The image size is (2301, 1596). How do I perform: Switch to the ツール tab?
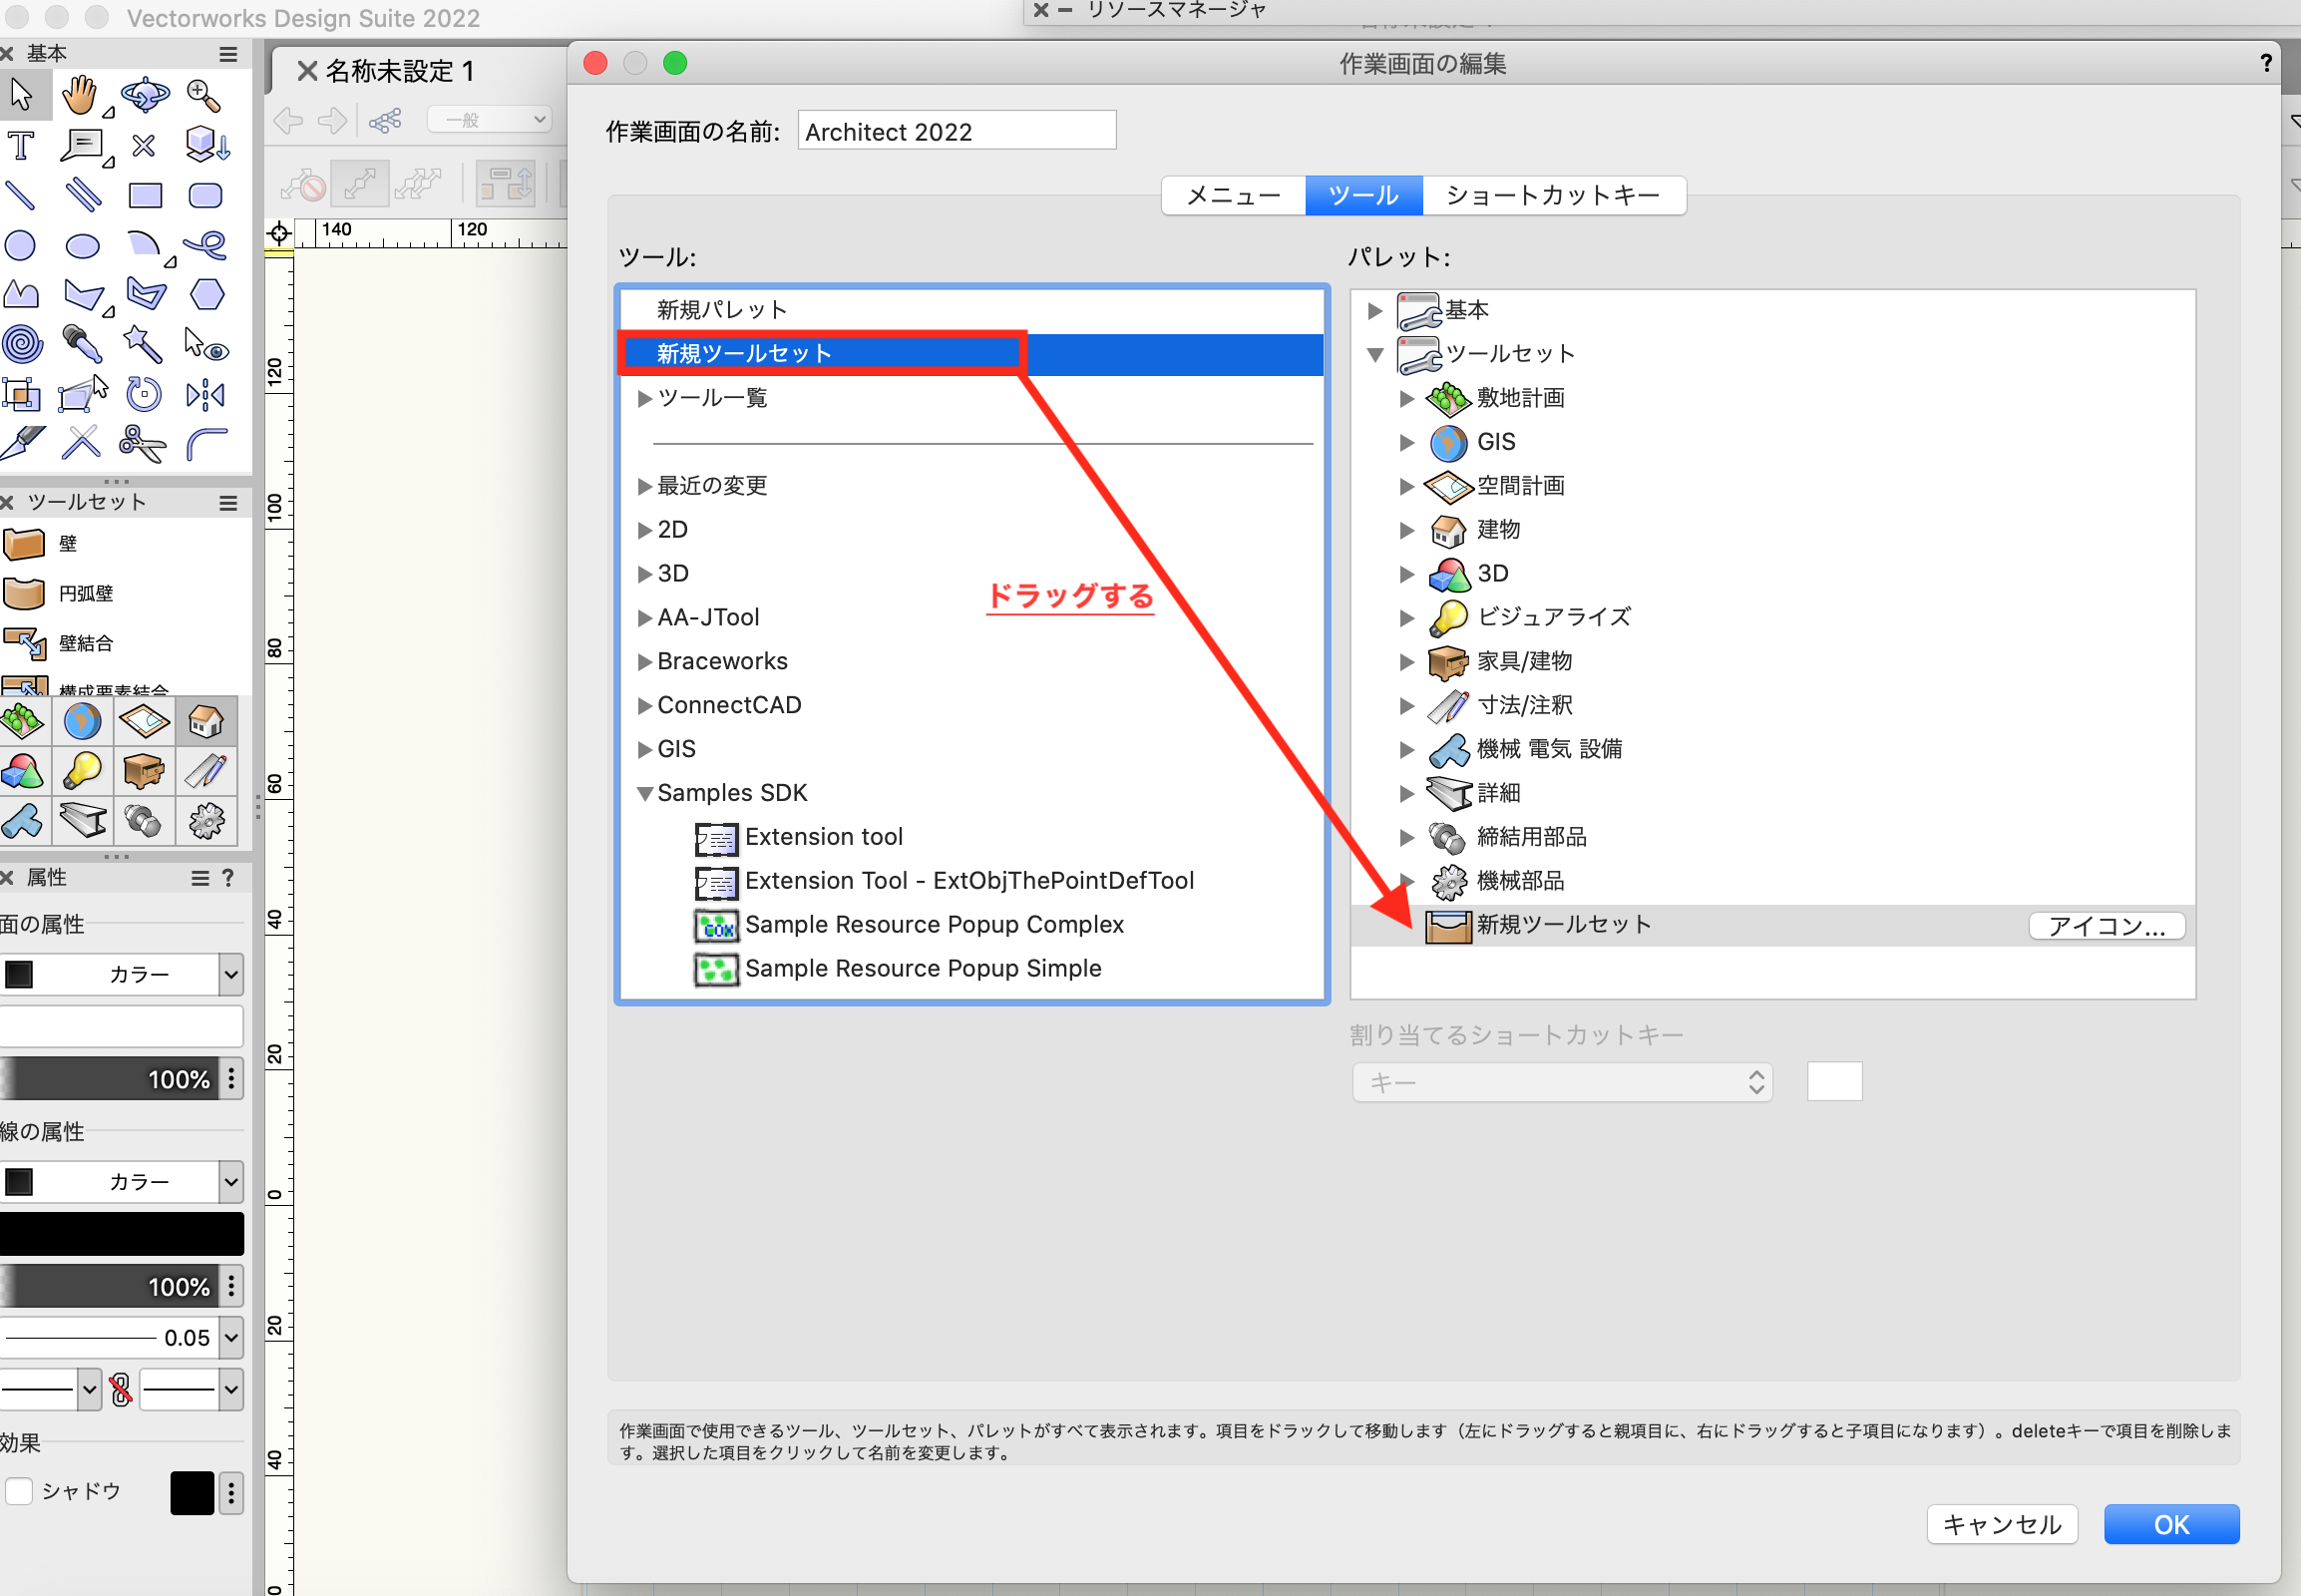point(1363,195)
